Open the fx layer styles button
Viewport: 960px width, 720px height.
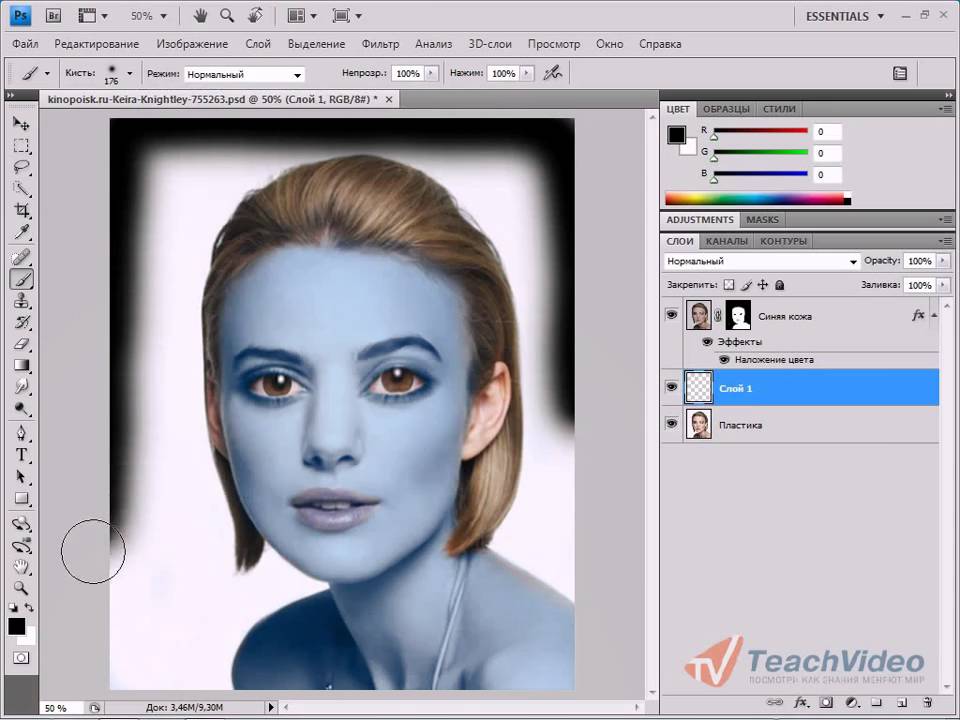[800, 703]
